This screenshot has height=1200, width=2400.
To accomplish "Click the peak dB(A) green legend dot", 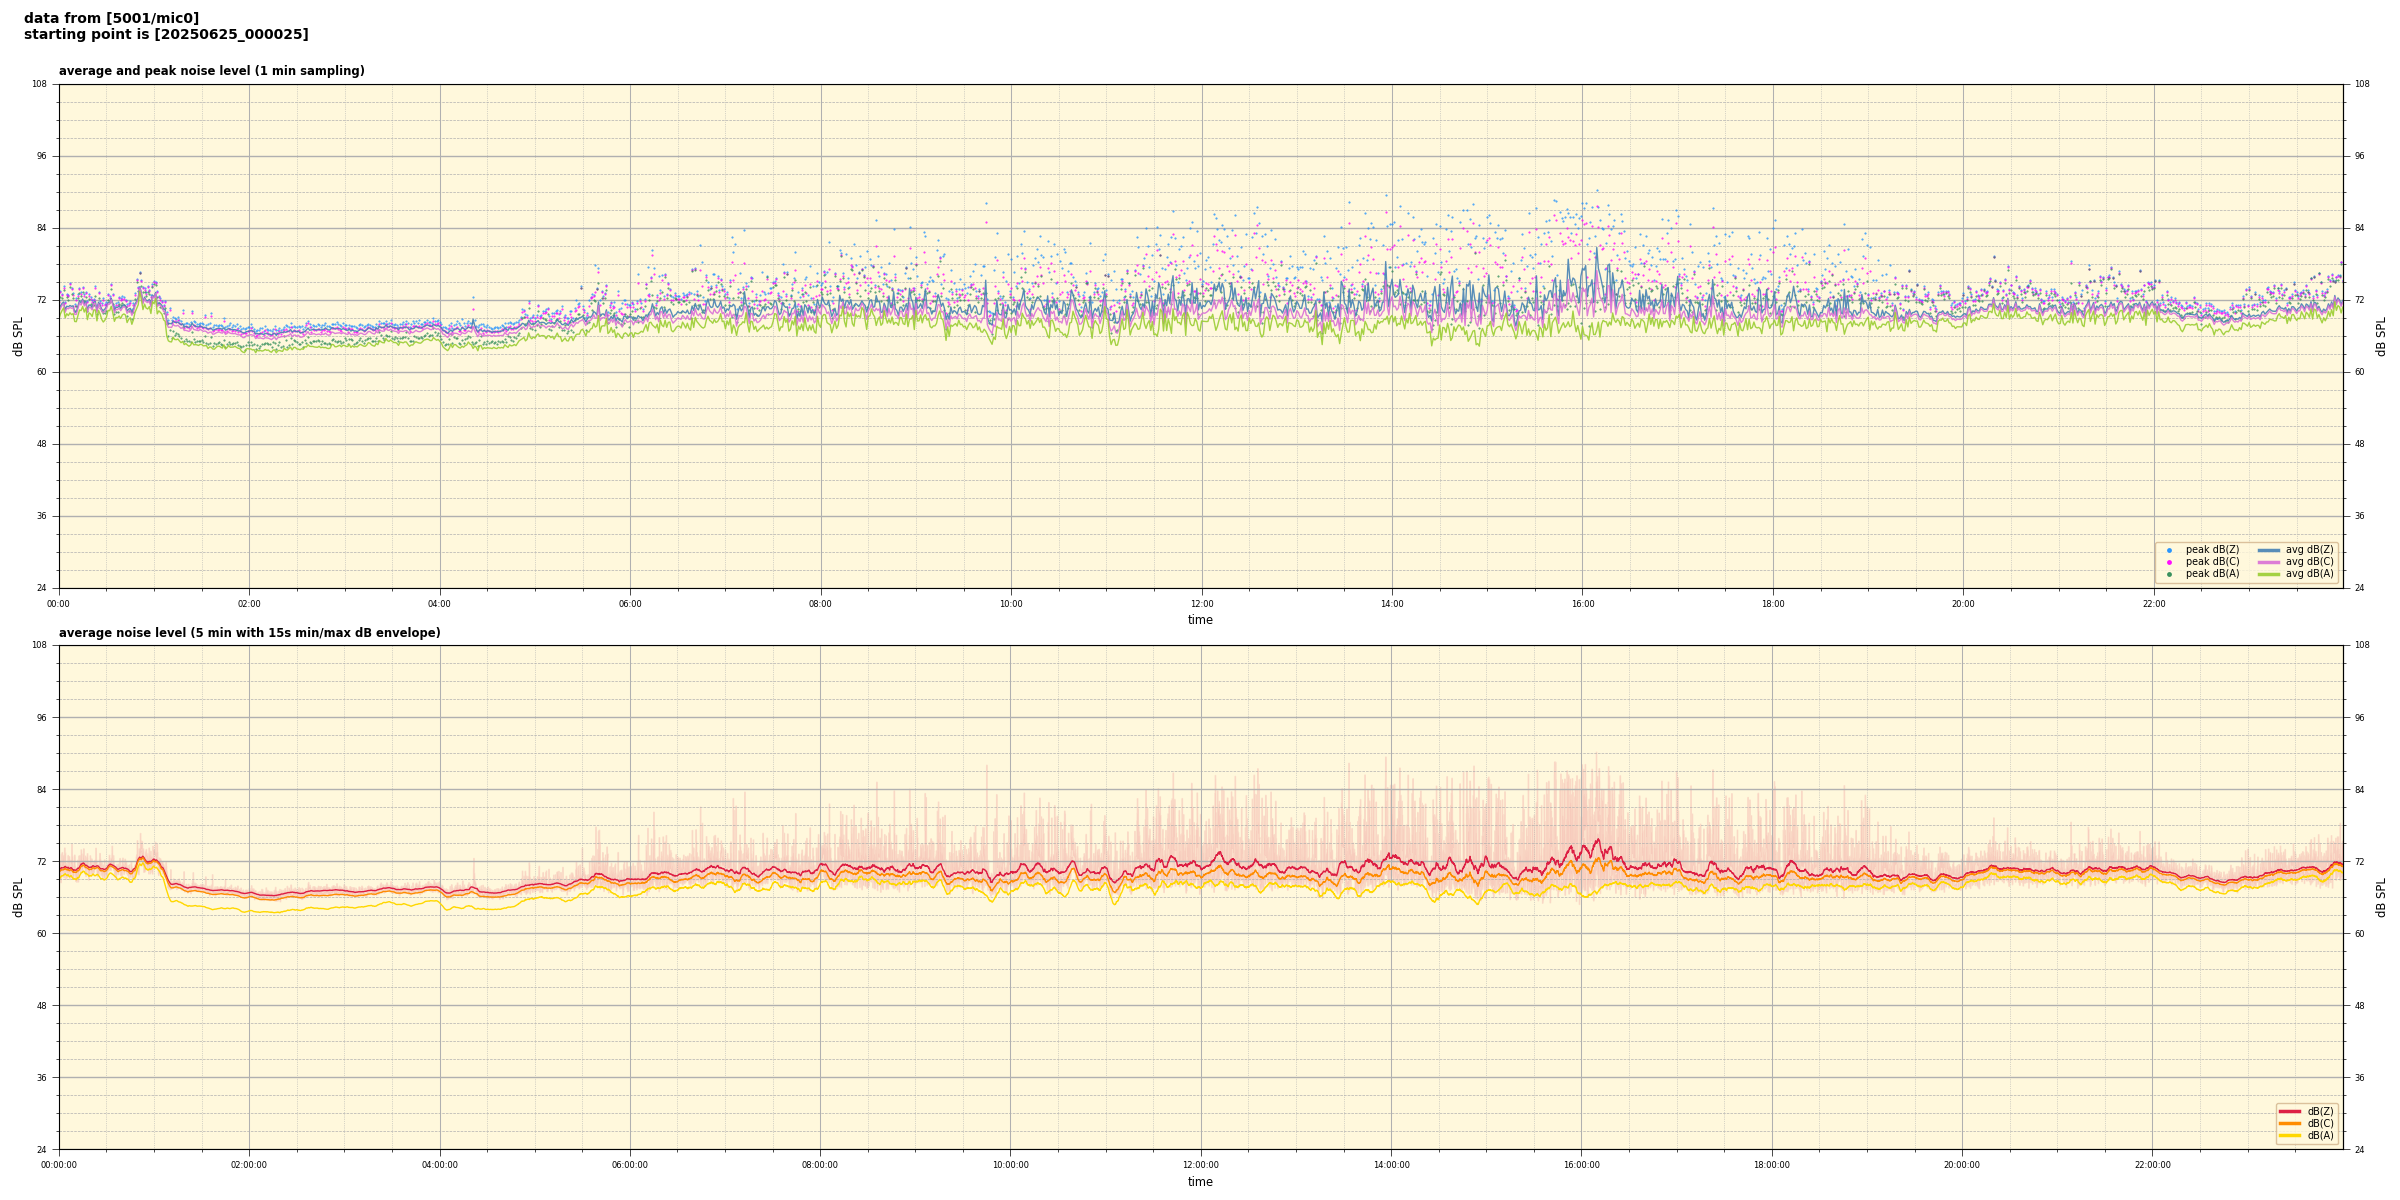I will 2169,574.
